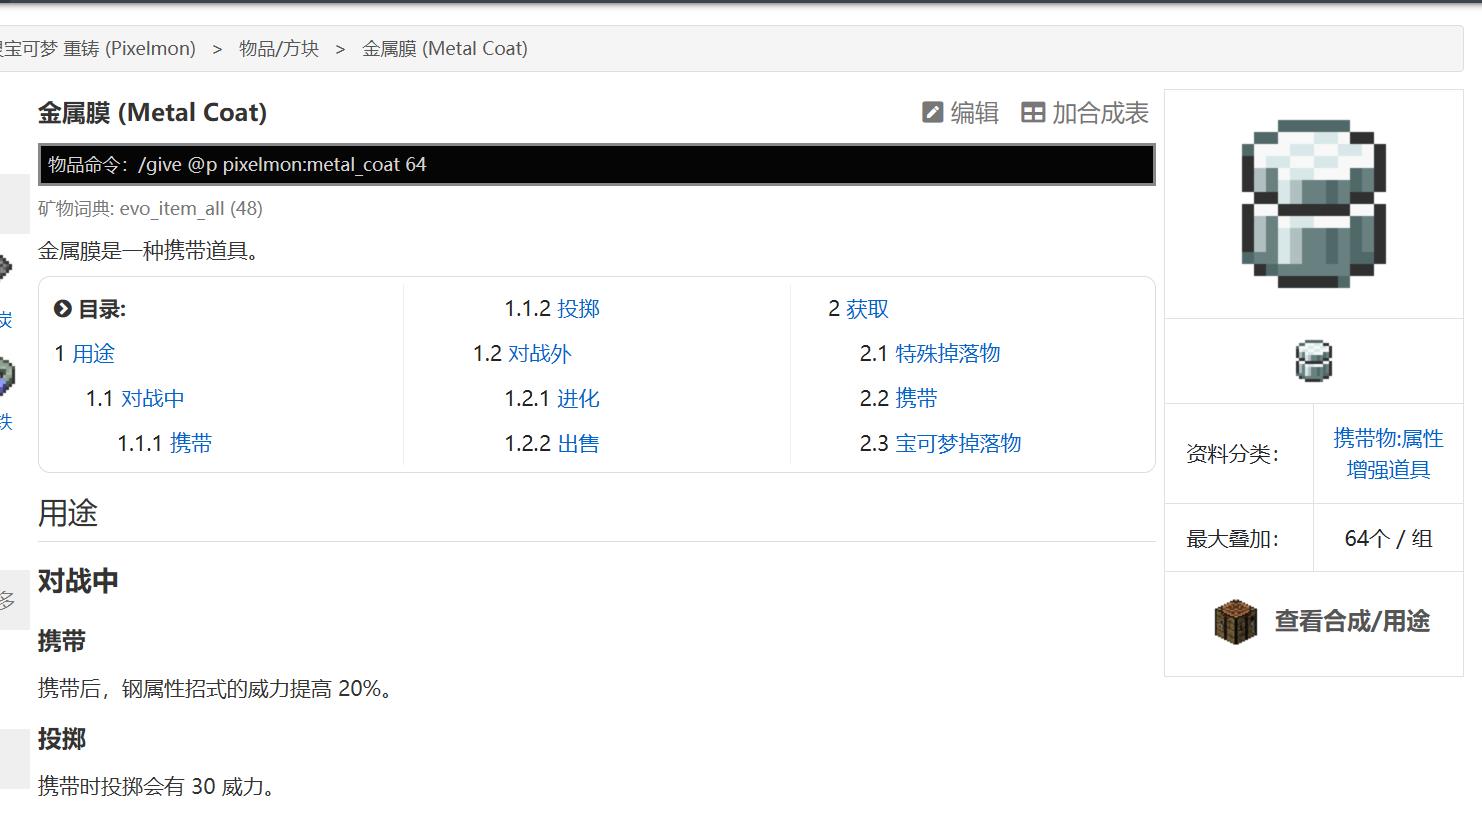Click 资料分类 label cell
1482x823 pixels.
[1239, 454]
